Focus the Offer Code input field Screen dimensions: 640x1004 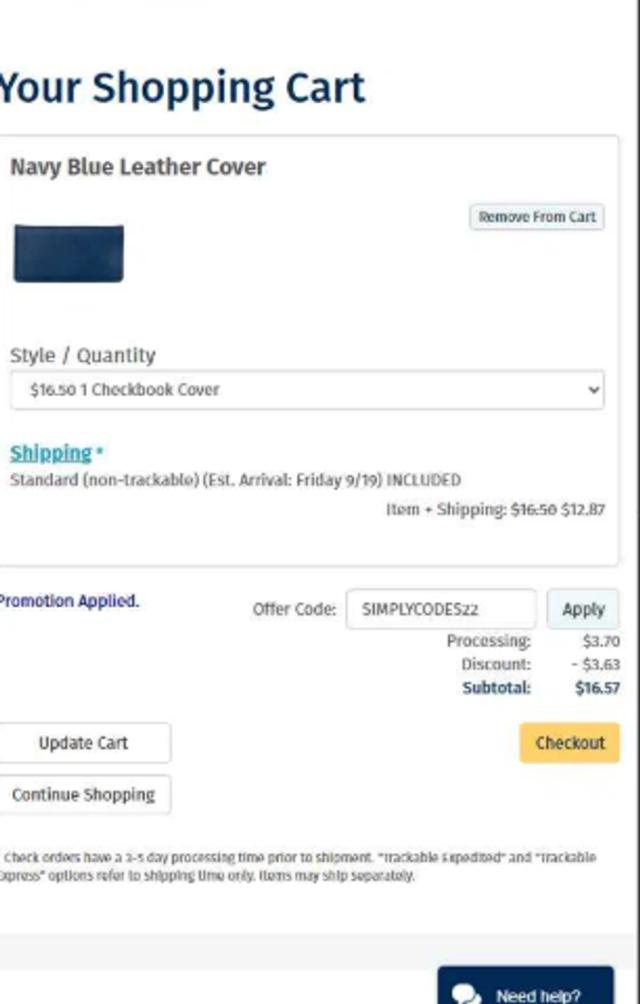[440, 609]
